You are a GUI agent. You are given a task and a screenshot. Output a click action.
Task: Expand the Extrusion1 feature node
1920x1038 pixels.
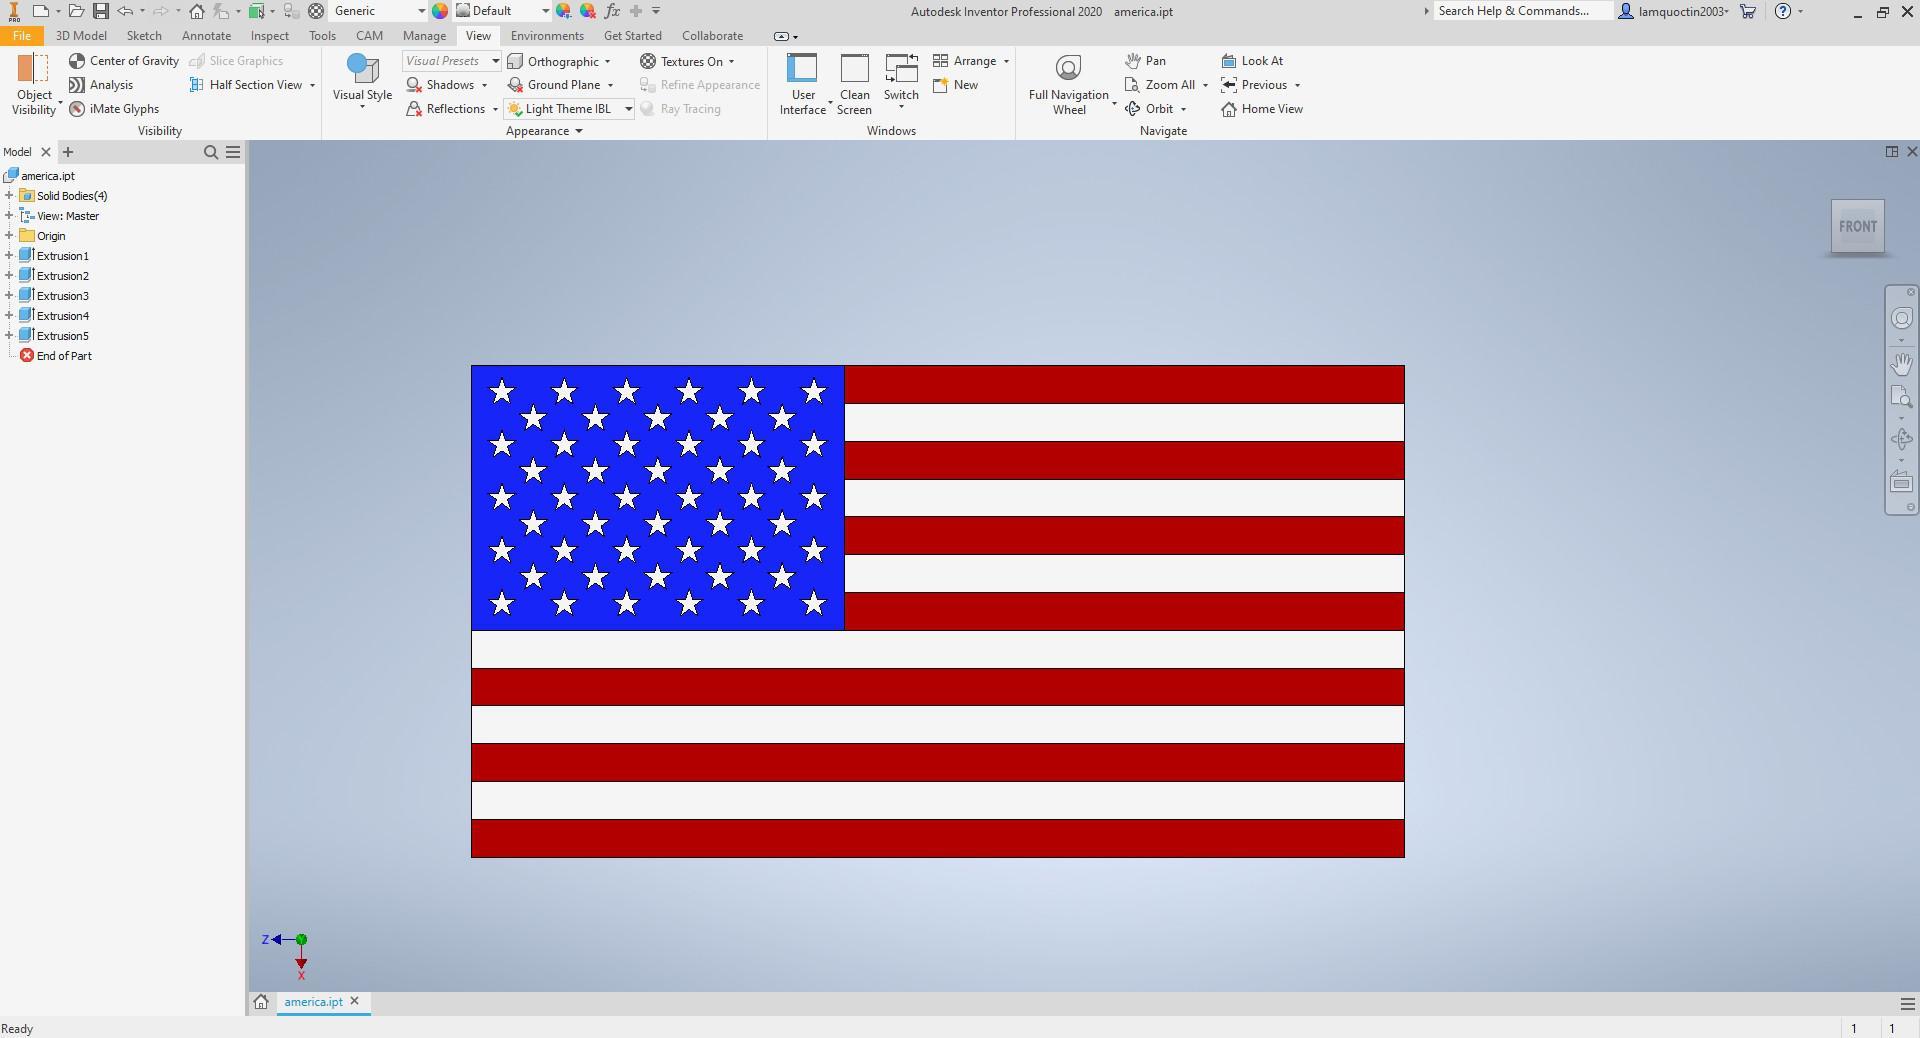click(9, 256)
